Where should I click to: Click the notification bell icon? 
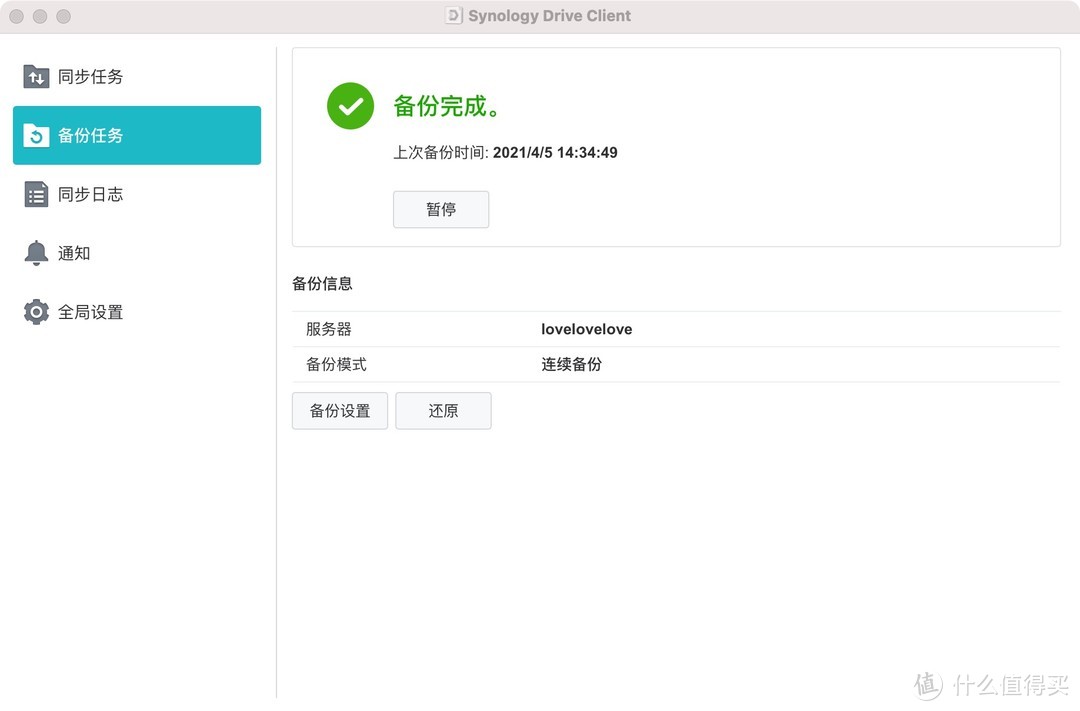click(36, 253)
